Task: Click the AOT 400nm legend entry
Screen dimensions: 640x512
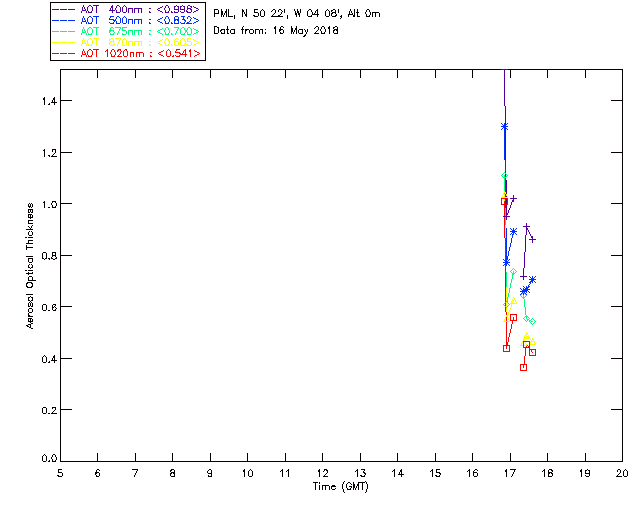Action: [x=126, y=9]
